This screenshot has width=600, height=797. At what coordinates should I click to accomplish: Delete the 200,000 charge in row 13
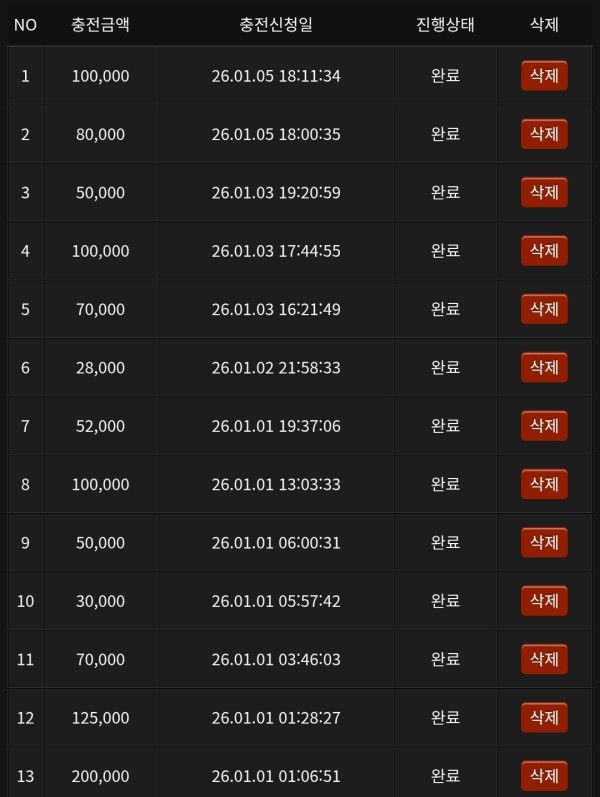(544, 776)
